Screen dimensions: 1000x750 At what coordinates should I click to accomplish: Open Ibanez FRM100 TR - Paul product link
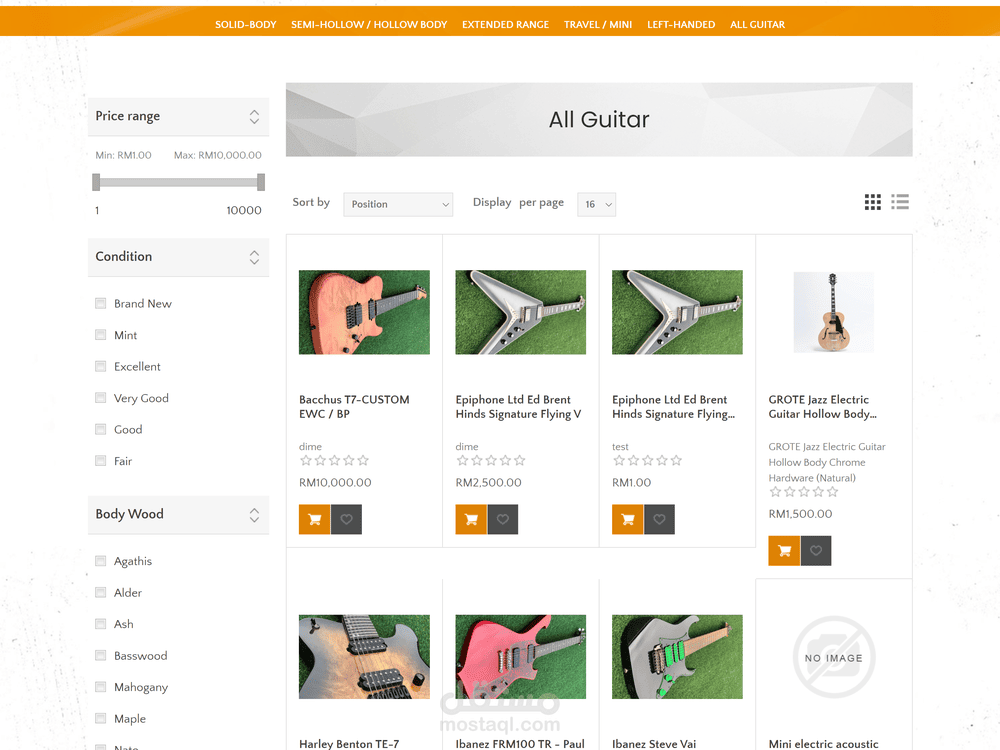pos(520,744)
